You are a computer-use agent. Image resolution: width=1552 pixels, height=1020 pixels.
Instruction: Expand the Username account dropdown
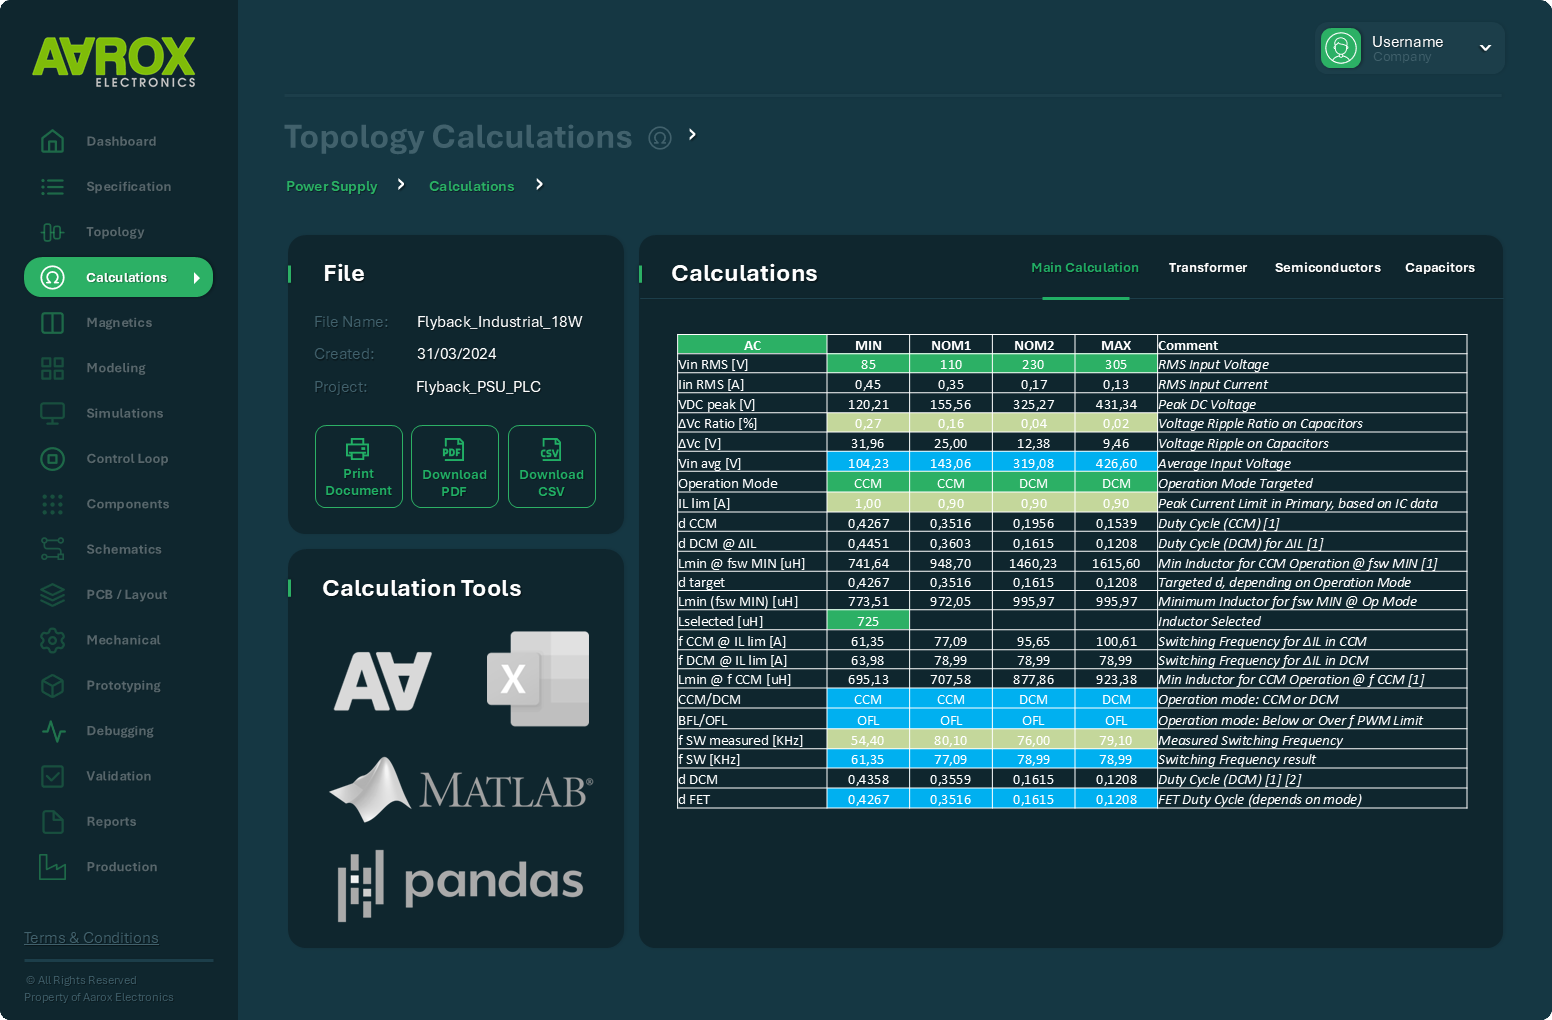point(1485,47)
